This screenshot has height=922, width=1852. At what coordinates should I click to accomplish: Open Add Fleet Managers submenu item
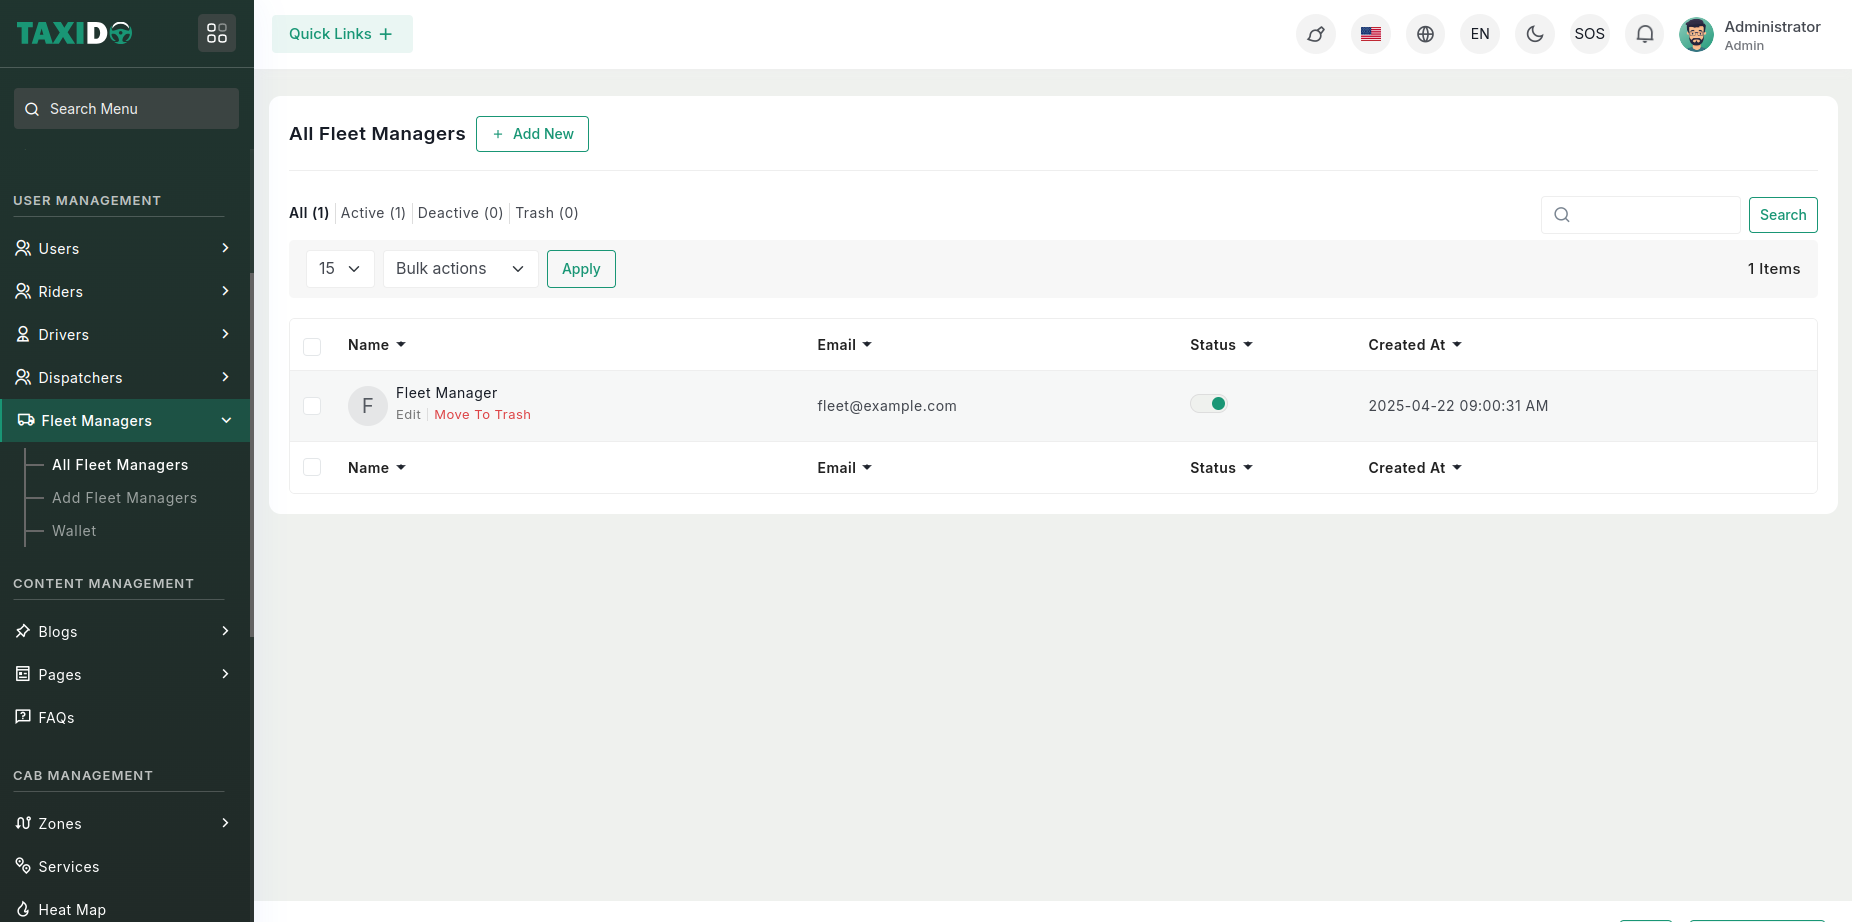pos(124,498)
